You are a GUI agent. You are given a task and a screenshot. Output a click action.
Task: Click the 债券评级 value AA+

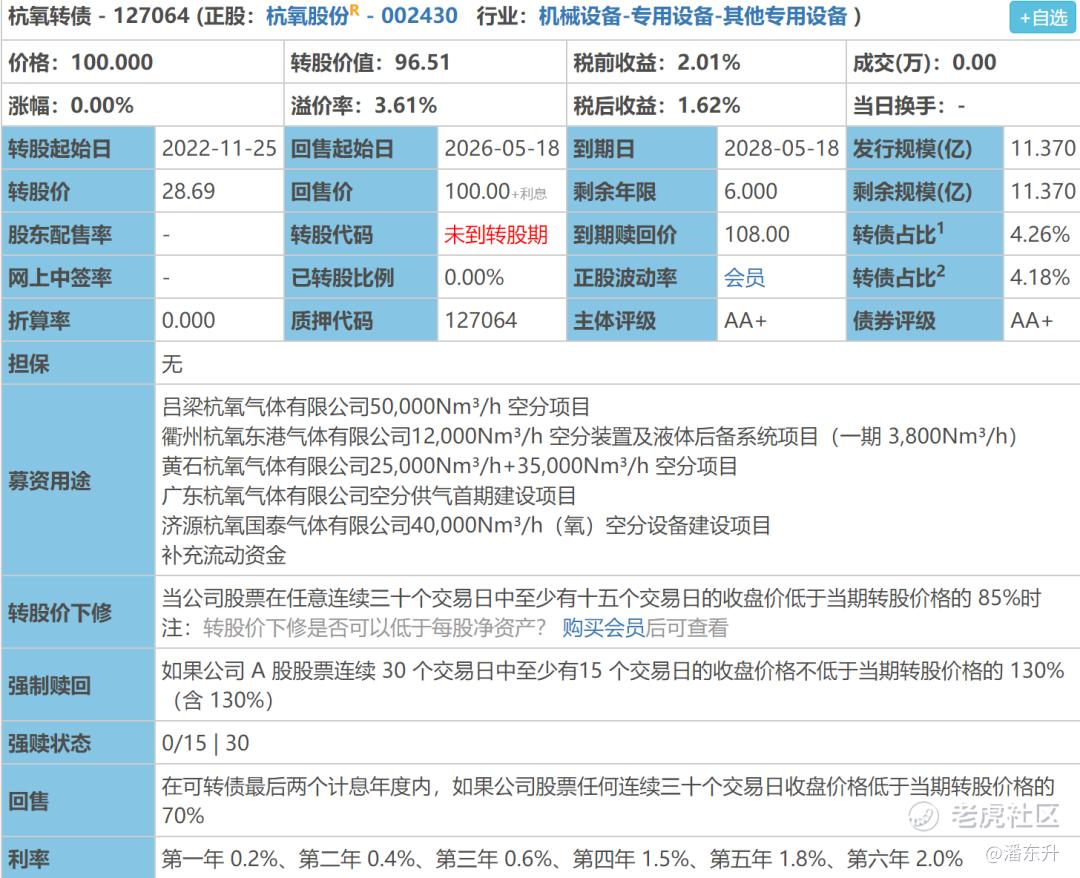point(1031,320)
